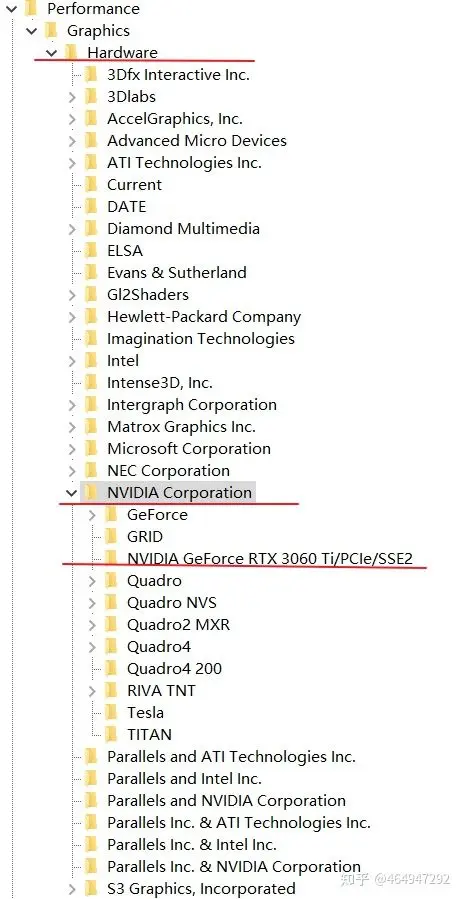Screen dimensions: 461x899
Task: Click the DATE folder icon
Action: click(x=90, y=206)
